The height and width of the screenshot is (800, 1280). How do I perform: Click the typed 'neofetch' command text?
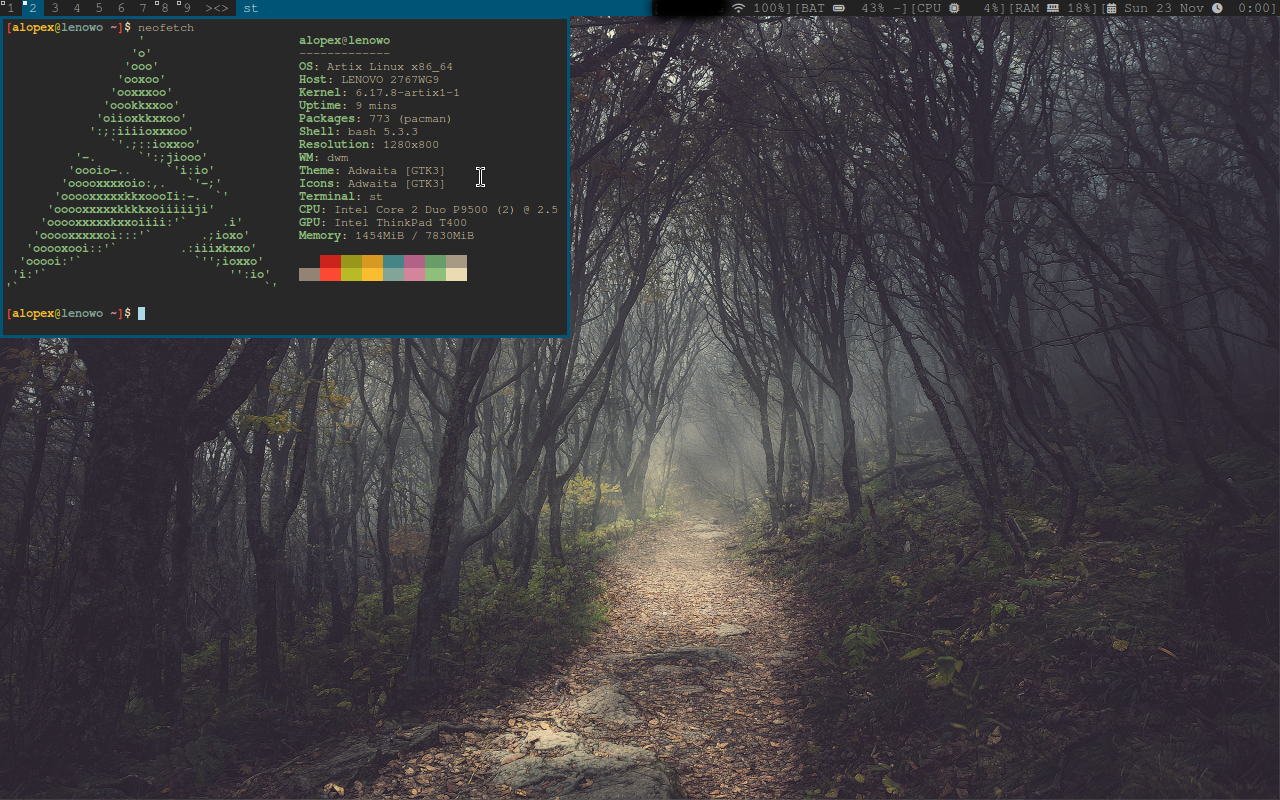click(166, 28)
